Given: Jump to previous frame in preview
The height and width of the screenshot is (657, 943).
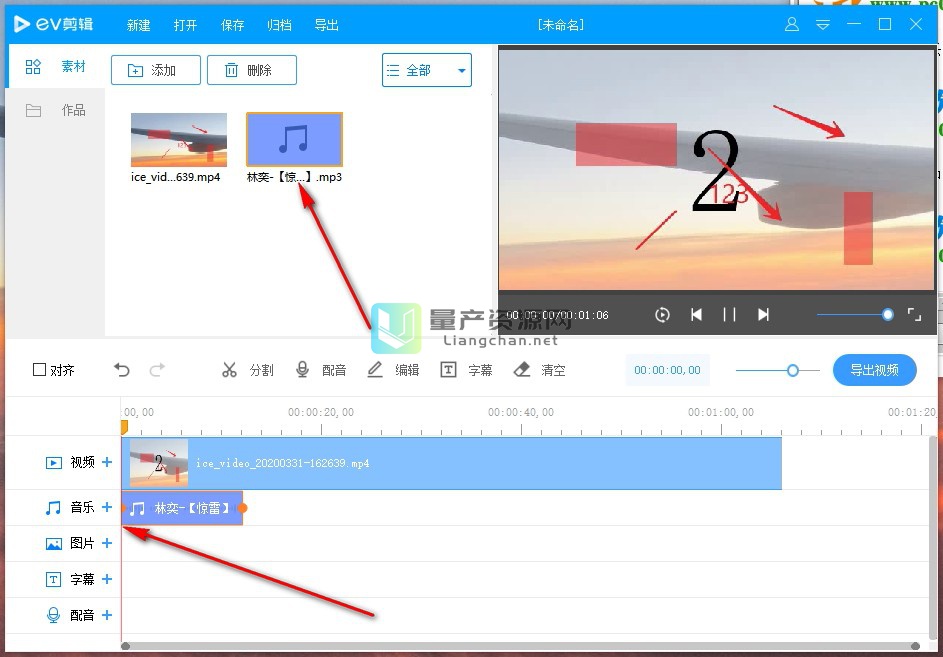Looking at the screenshot, I should coord(696,315).
